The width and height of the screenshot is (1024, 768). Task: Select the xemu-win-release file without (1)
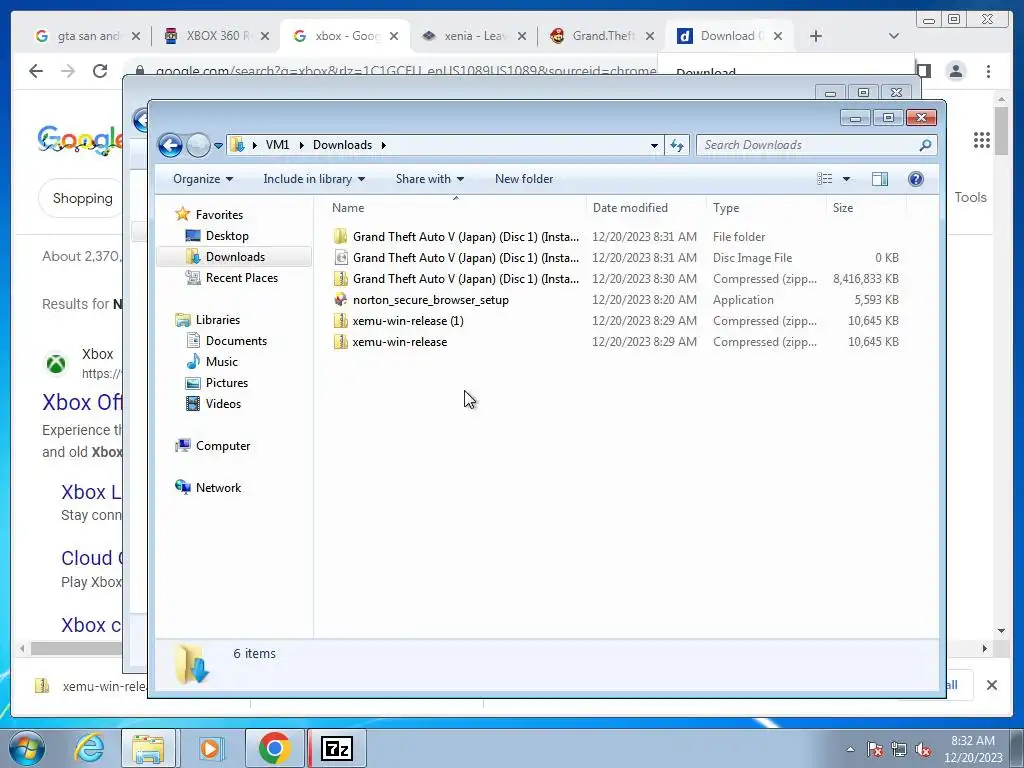[x=615, y=342]
